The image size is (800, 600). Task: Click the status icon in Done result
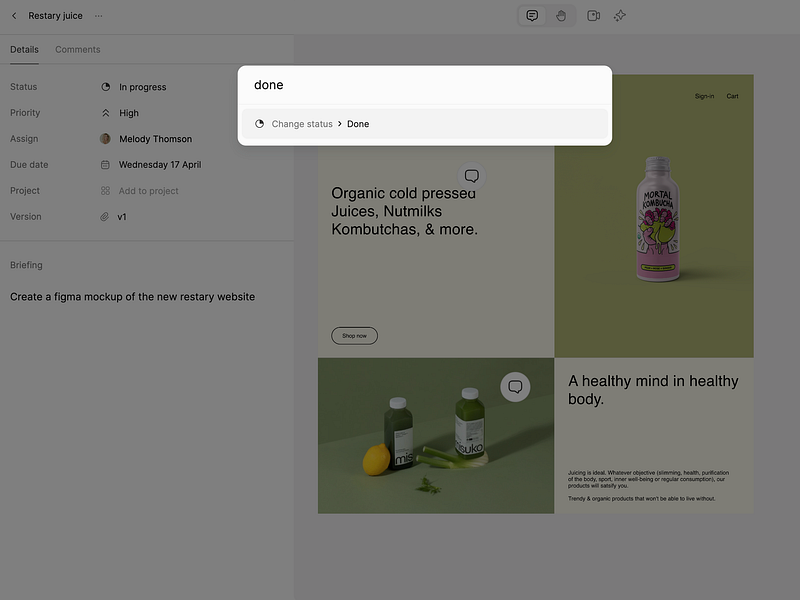[260, 124]
